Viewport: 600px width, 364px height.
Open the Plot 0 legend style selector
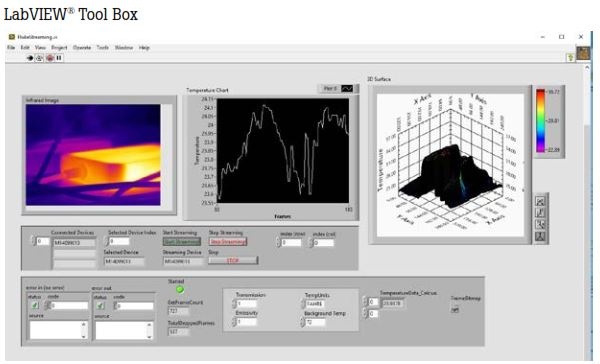point(347,89)
